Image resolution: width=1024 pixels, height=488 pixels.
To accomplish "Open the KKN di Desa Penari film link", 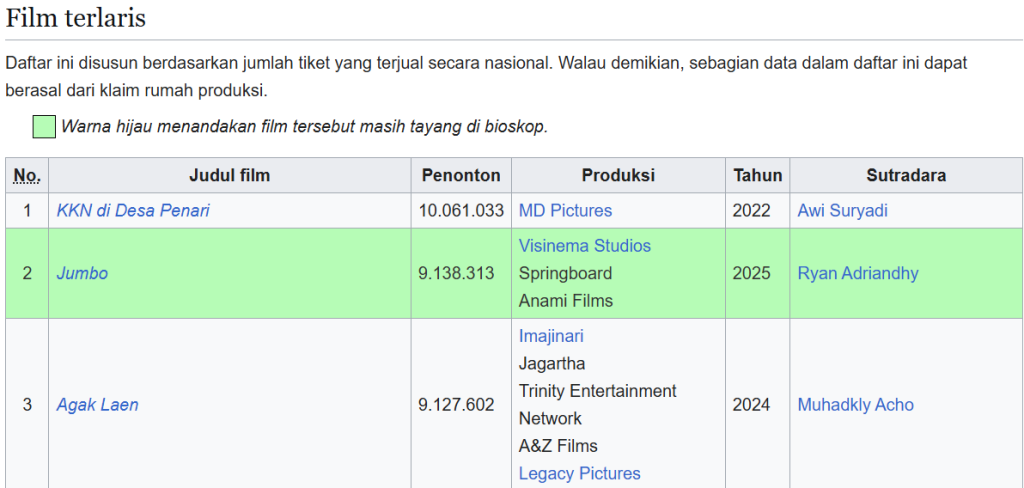I will coord(133,210).
